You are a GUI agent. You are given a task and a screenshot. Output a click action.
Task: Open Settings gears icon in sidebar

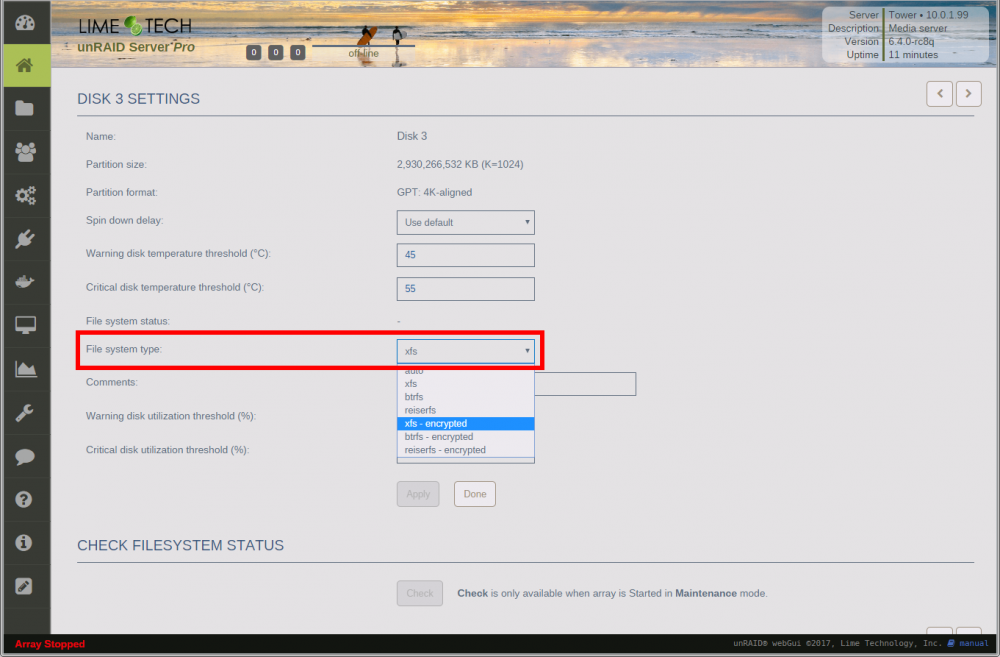[25, 195]
